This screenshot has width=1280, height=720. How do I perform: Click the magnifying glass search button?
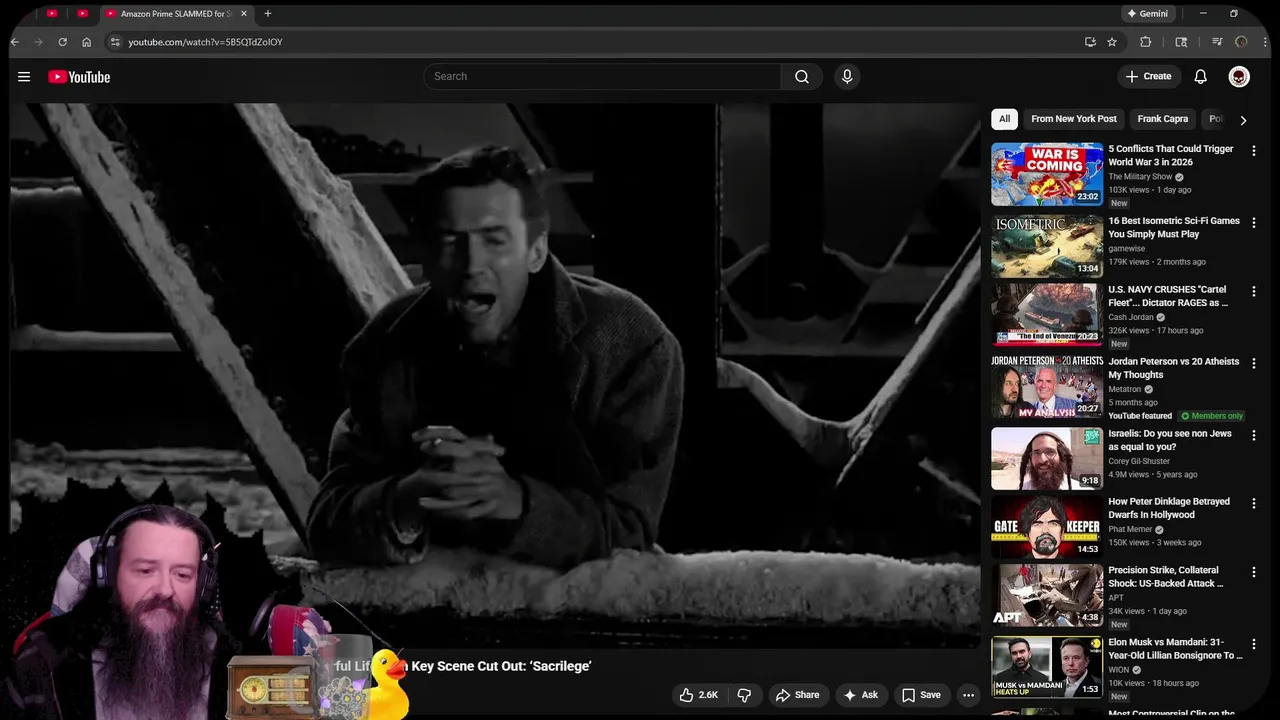click(802, 76)
